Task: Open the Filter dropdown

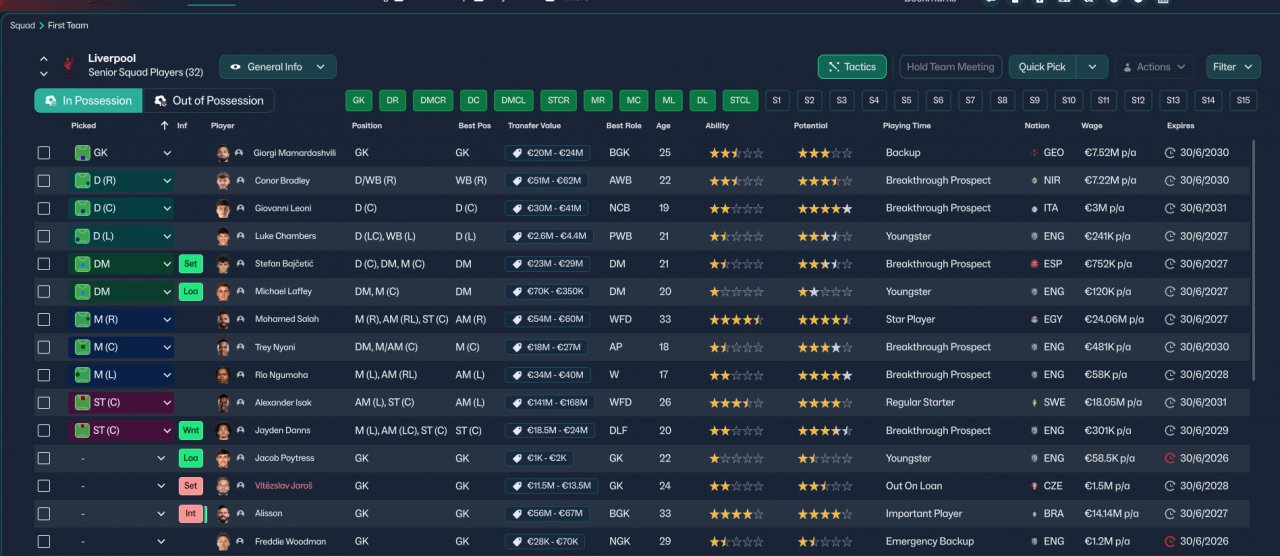Action: [x=1233, y=67]
